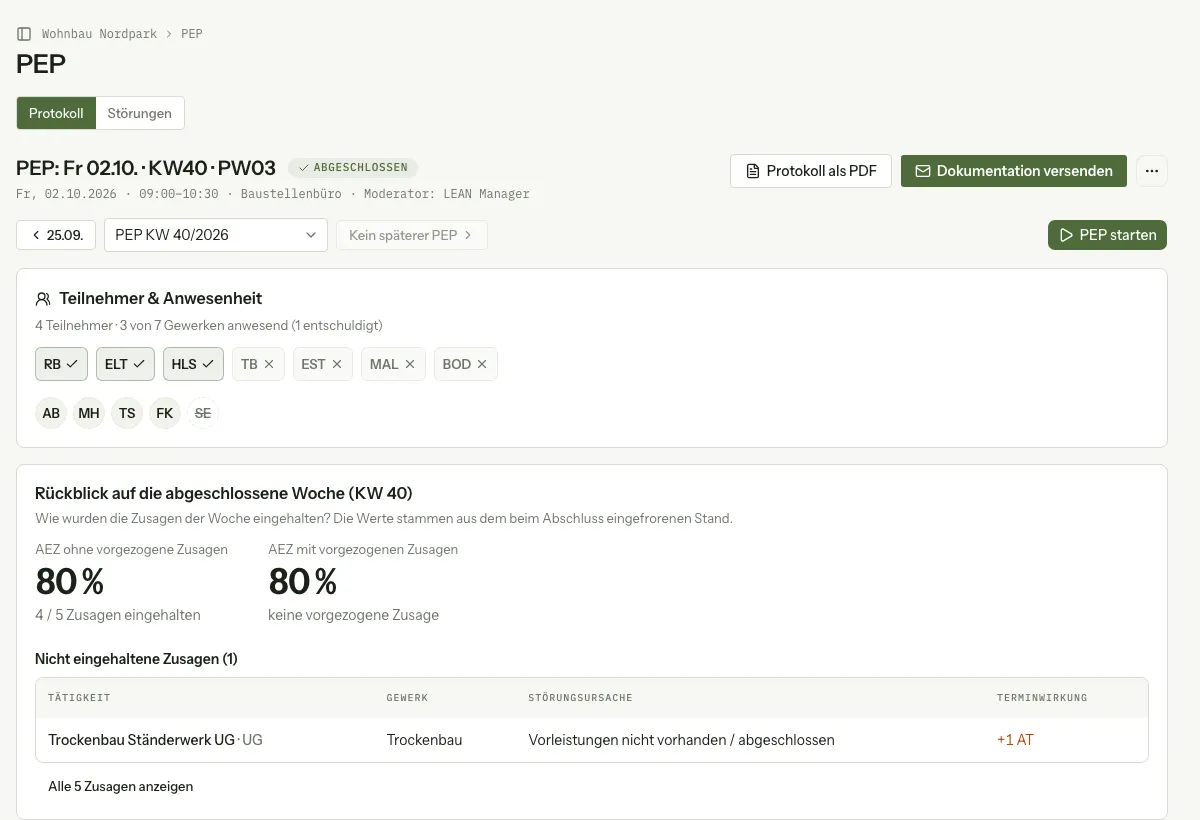Screen dimensions: 1200x820
Task: Open the PEP KW 40/2026 dropdown
Action: [216, 235]
